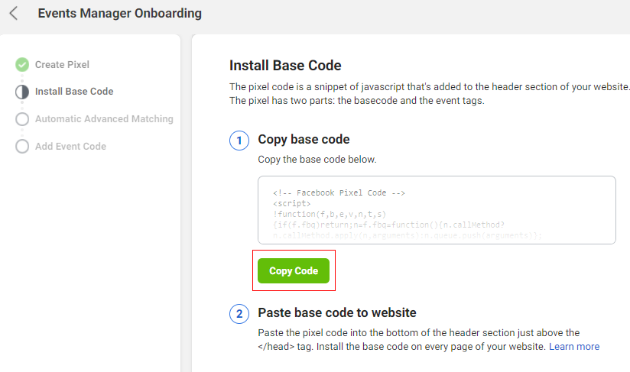Screen dimensions: 630x372
Task: Click the '!function(f,b,e,v,n,t,s)' code line
Action: pyautogui.click(x=329, y=214)
